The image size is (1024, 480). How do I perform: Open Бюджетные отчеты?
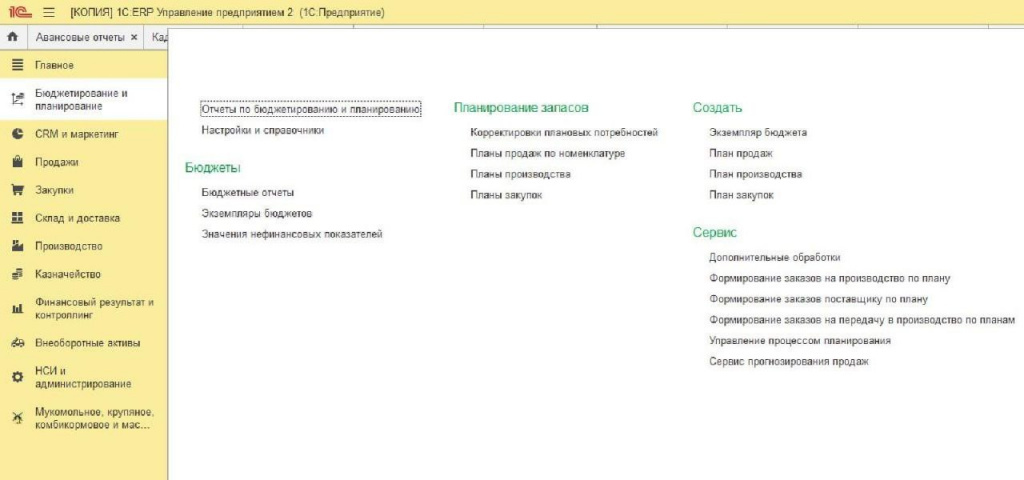(x=248, y=193)
